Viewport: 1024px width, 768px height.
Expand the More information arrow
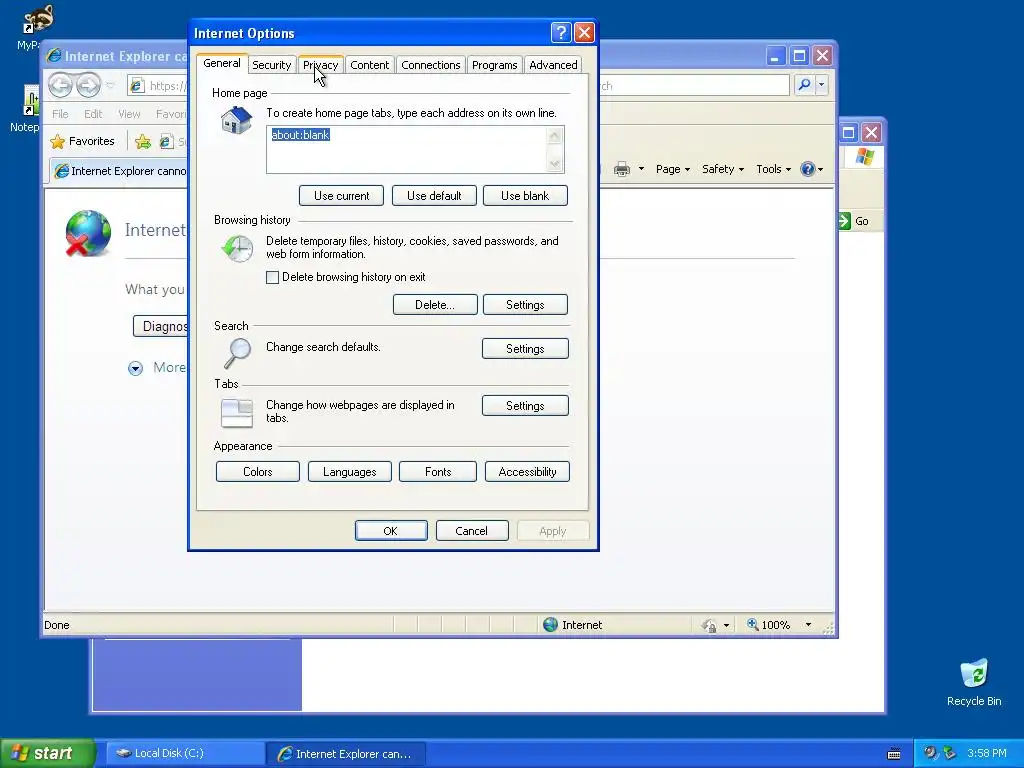(x=135, y=368)
